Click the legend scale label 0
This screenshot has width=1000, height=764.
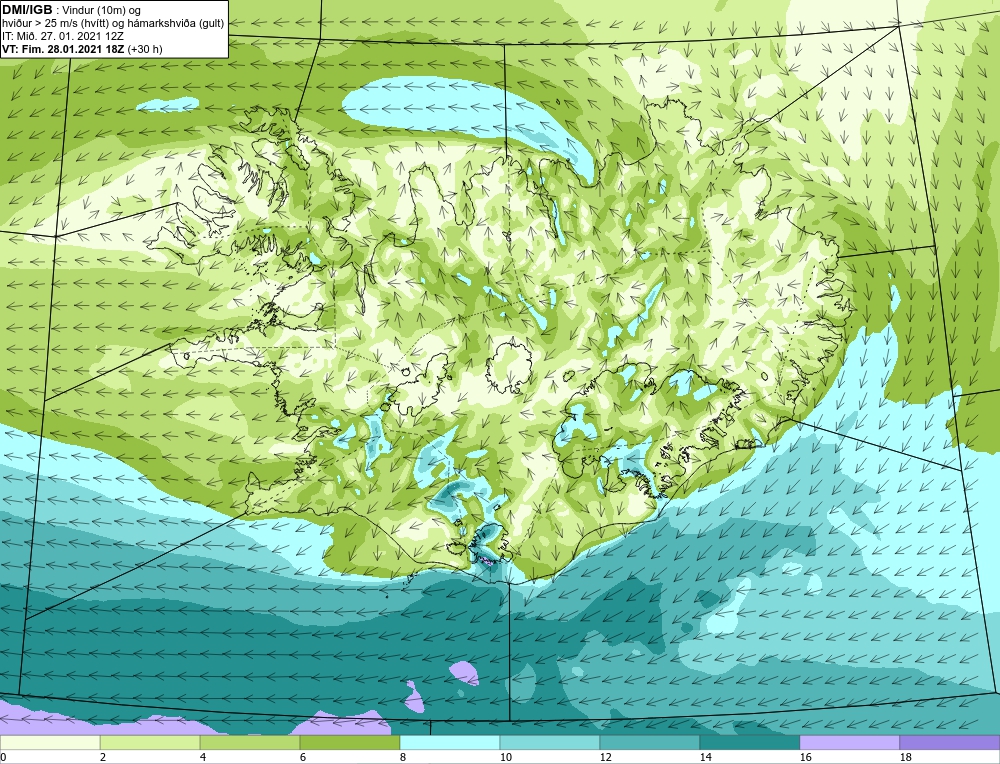3,757
